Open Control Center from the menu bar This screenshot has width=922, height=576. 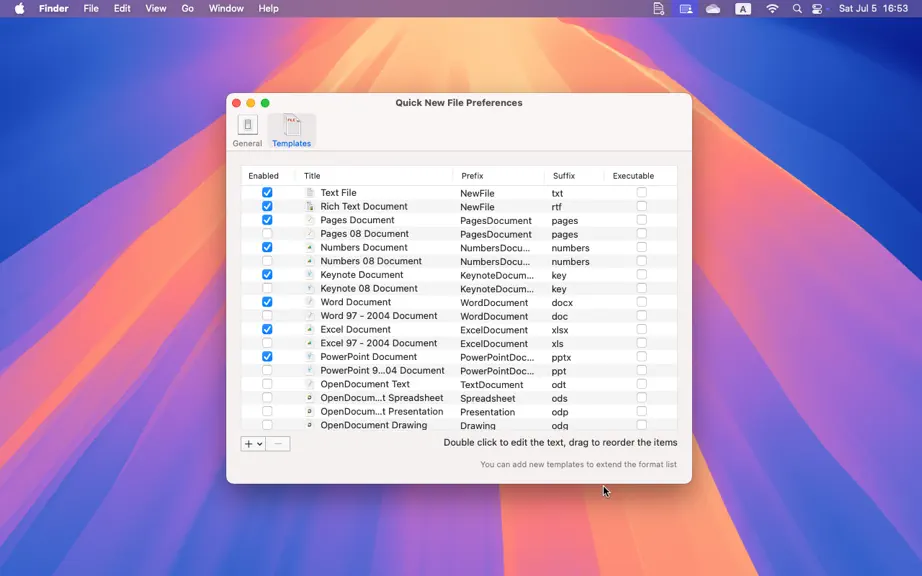[817, 8]
